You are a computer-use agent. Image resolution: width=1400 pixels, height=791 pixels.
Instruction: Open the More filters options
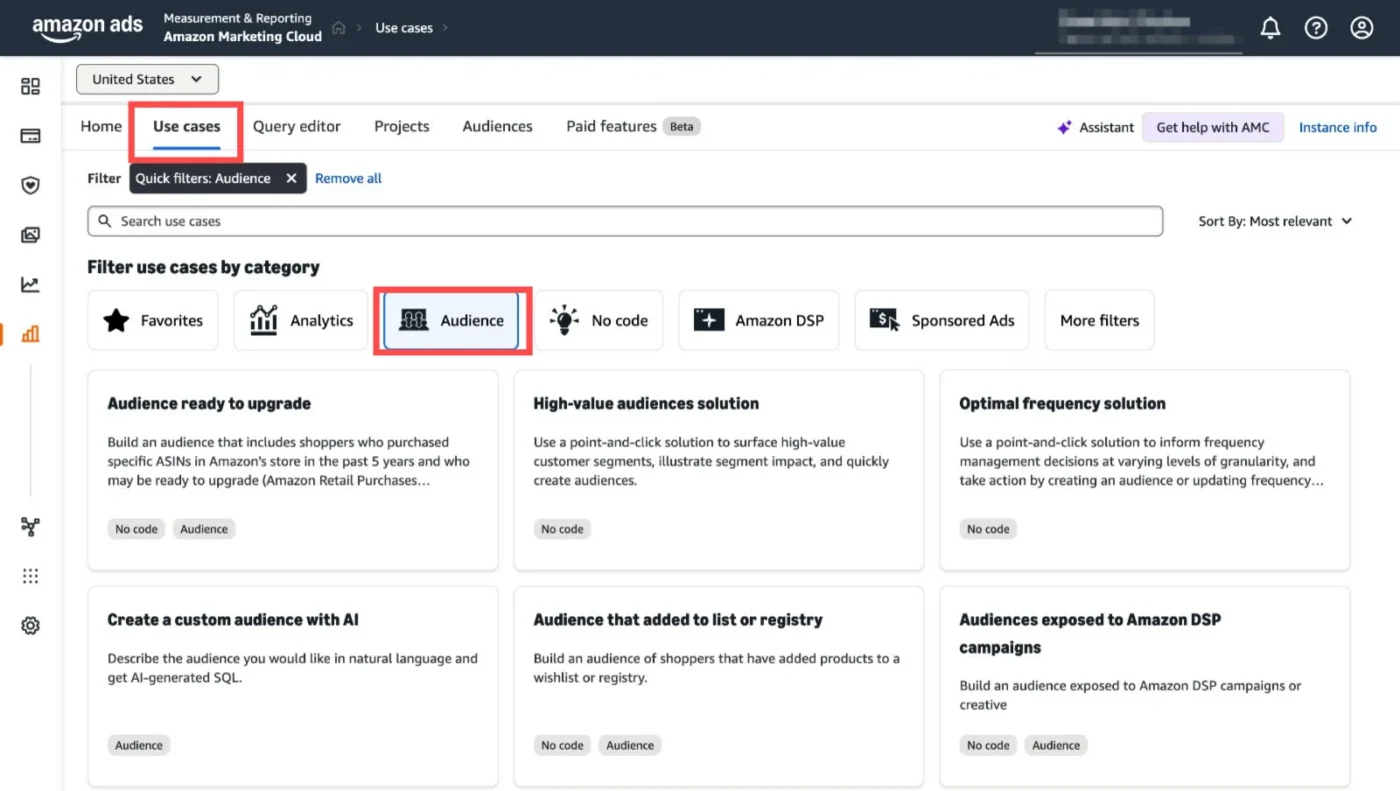click(x=1099, y=321)
